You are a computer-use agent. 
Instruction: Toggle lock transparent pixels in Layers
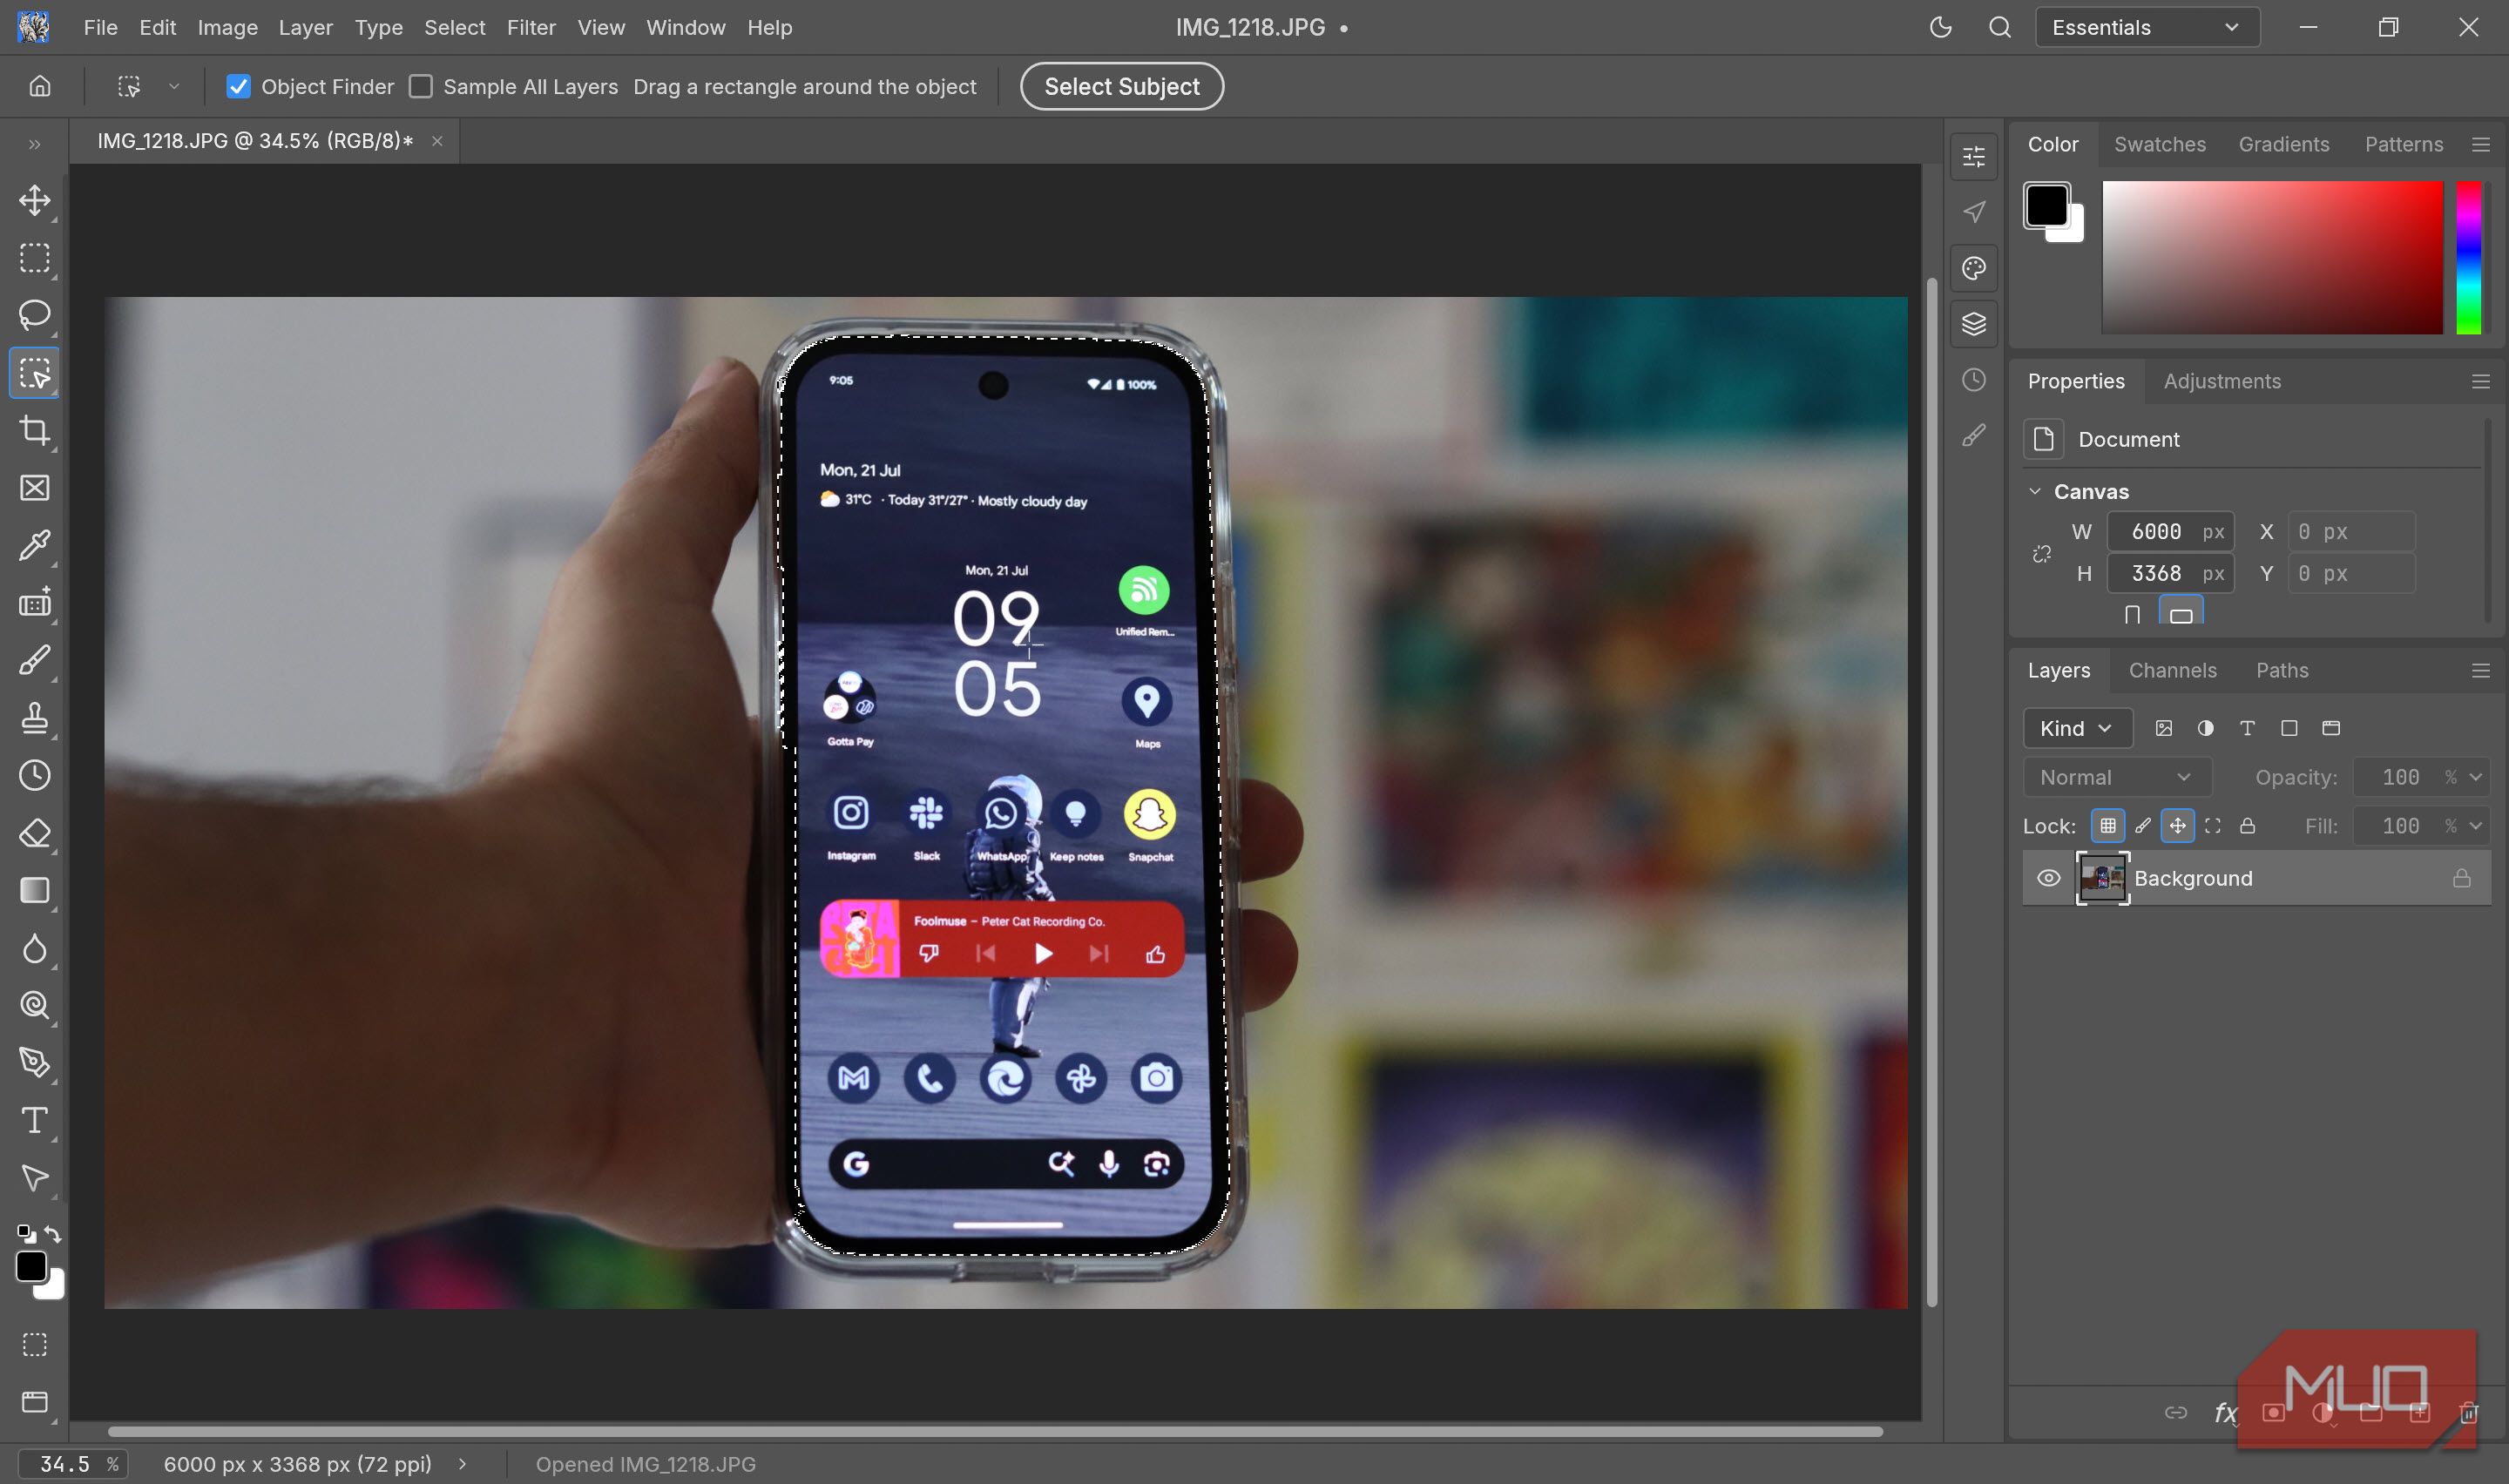[2107, 825]
